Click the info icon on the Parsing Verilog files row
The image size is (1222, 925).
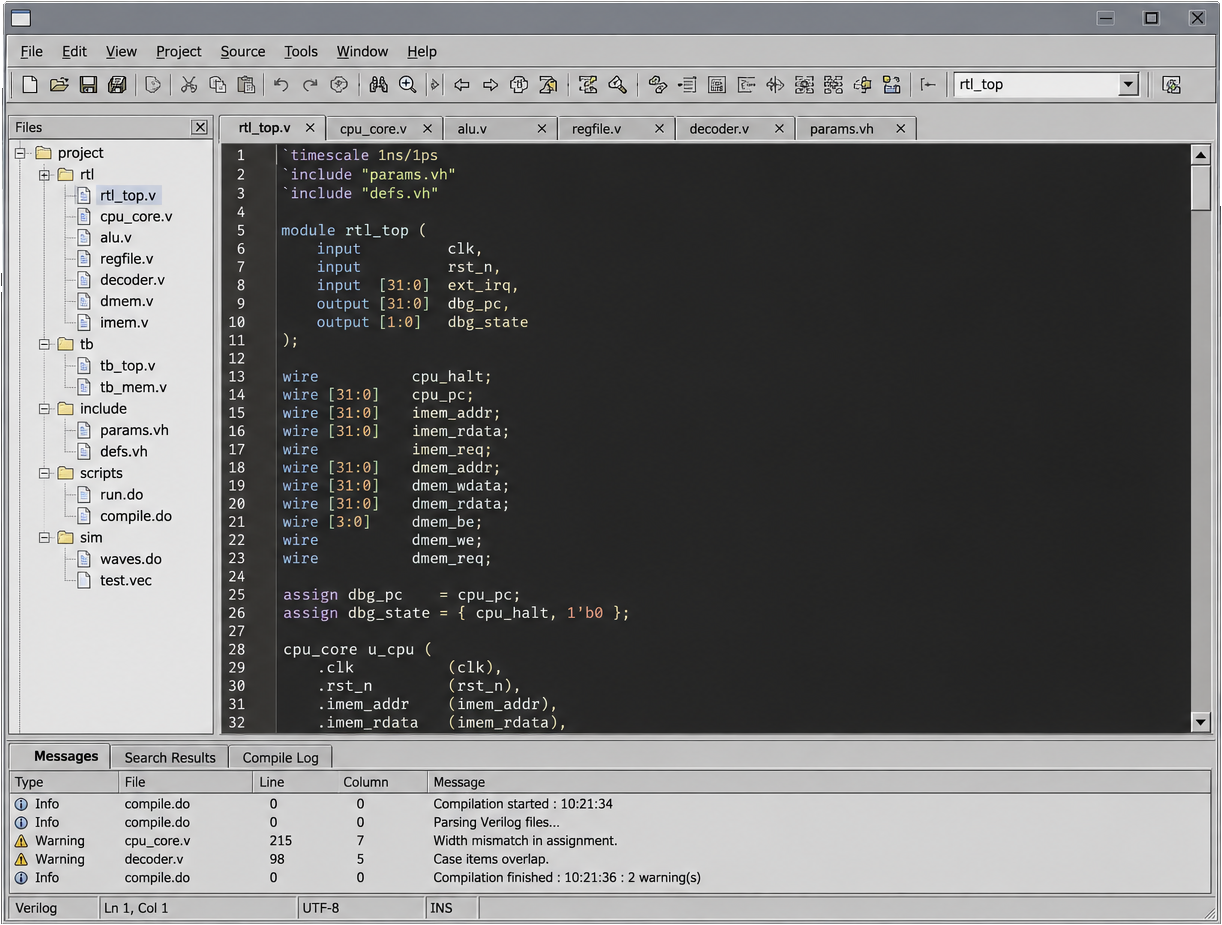[x=22, y=822]
